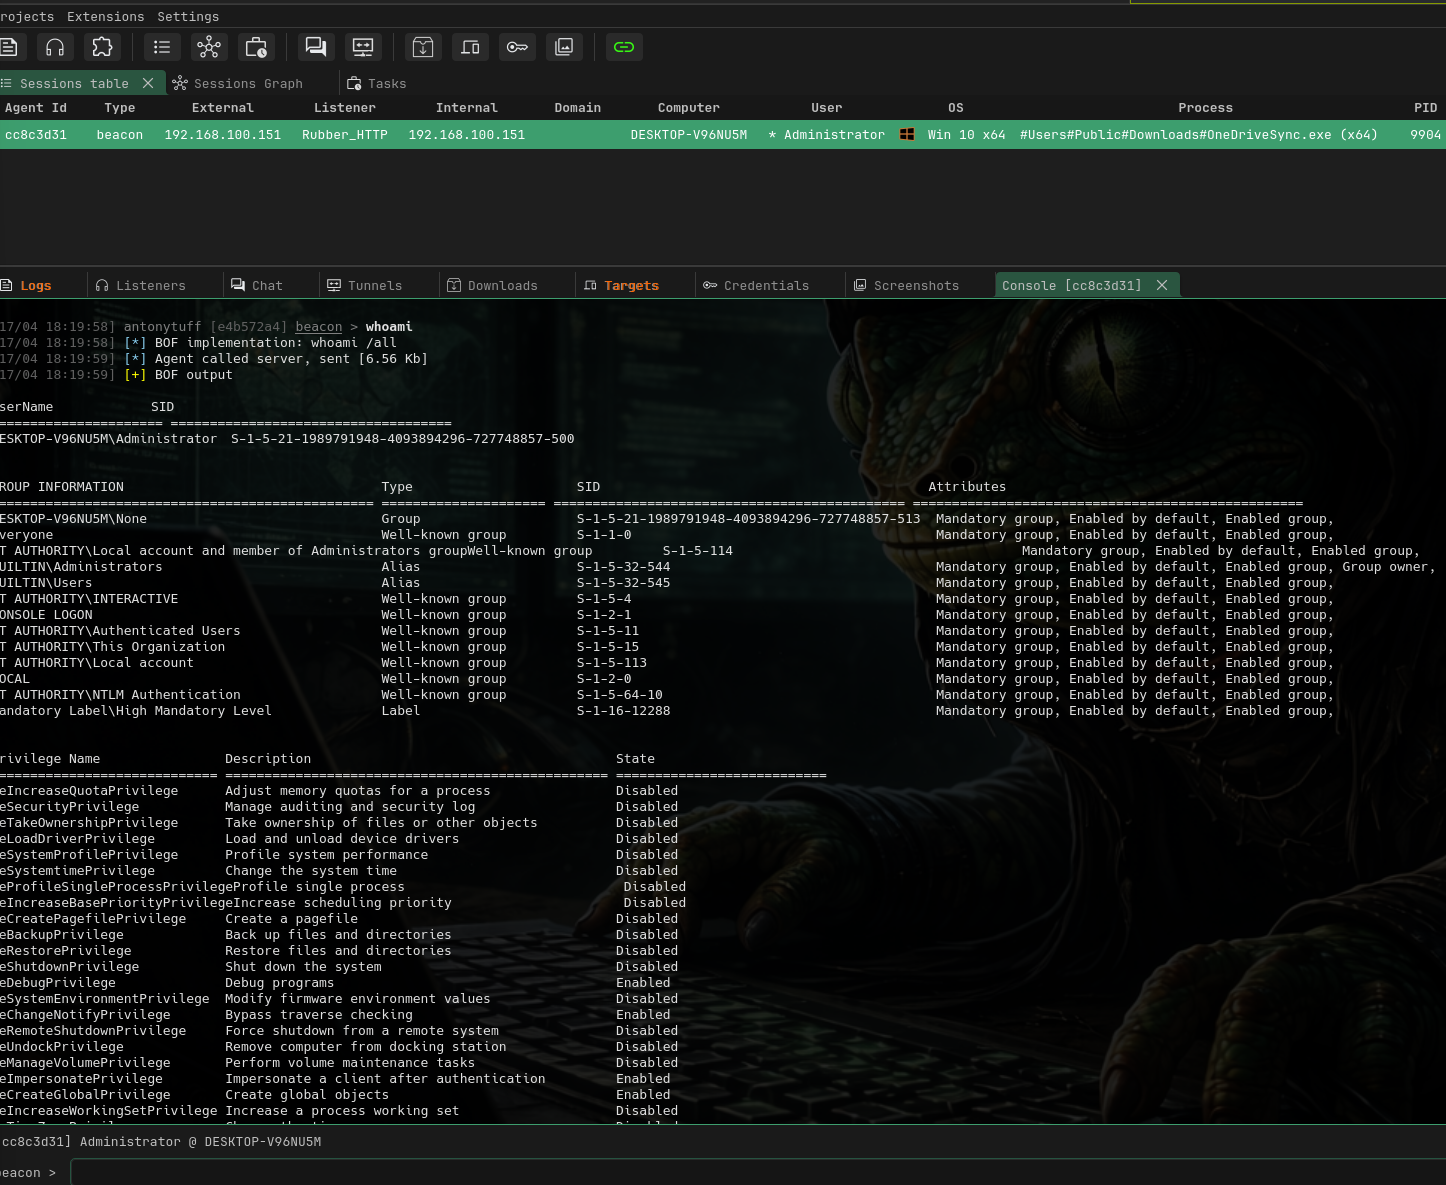The width and height of the screenshot is (1446, 1185).
Task: Close the Sessions table tab
Action: 148,83
